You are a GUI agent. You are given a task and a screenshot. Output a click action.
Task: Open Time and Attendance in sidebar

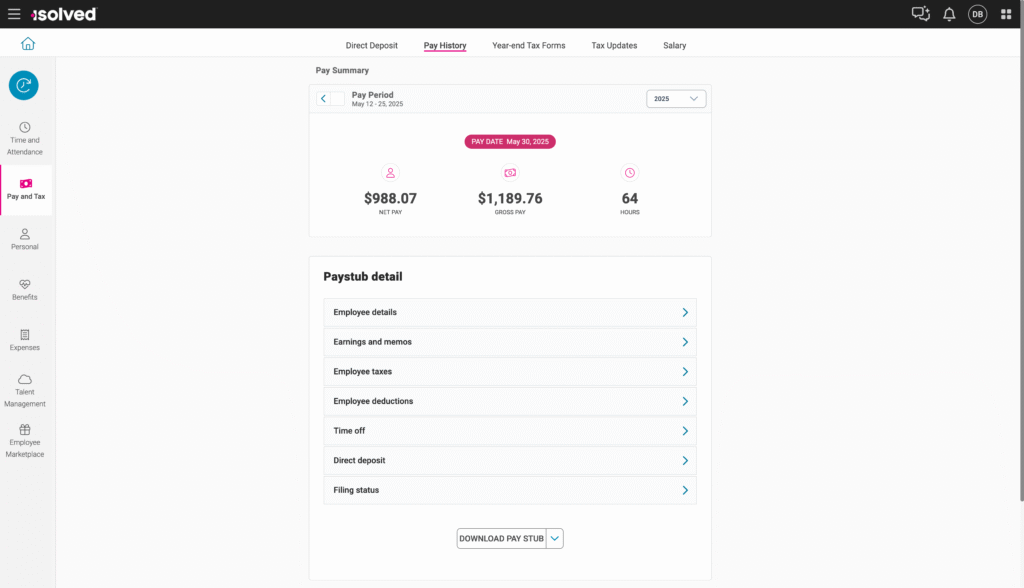click(25, 138)
